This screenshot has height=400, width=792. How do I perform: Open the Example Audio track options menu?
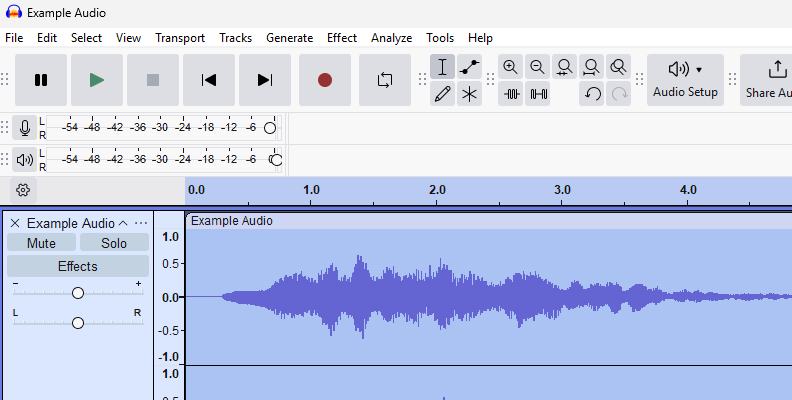141,223
